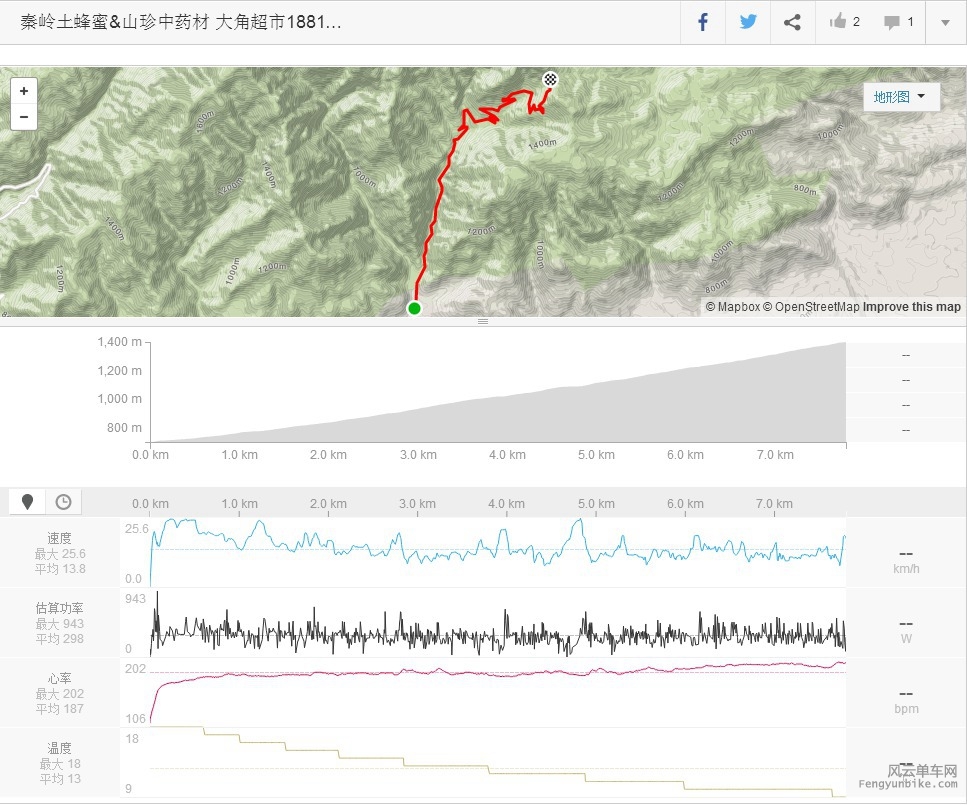This screenshot has width=967, height=805.
Task: Give kudos with thumbs-up icon
Action: 844,22
